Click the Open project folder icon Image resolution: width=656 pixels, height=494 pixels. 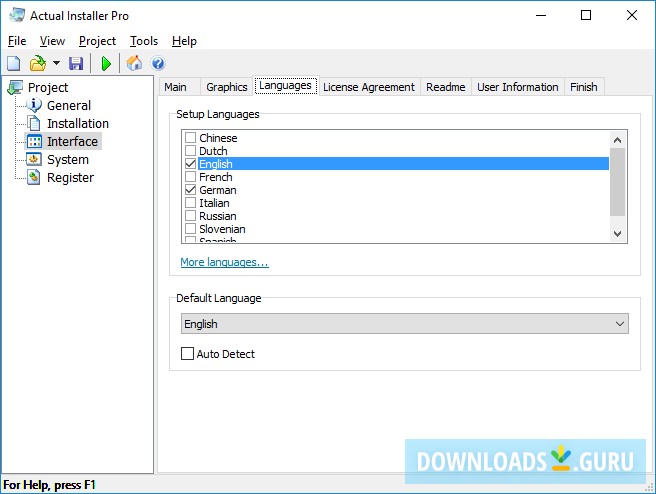(x=37, y=64)
